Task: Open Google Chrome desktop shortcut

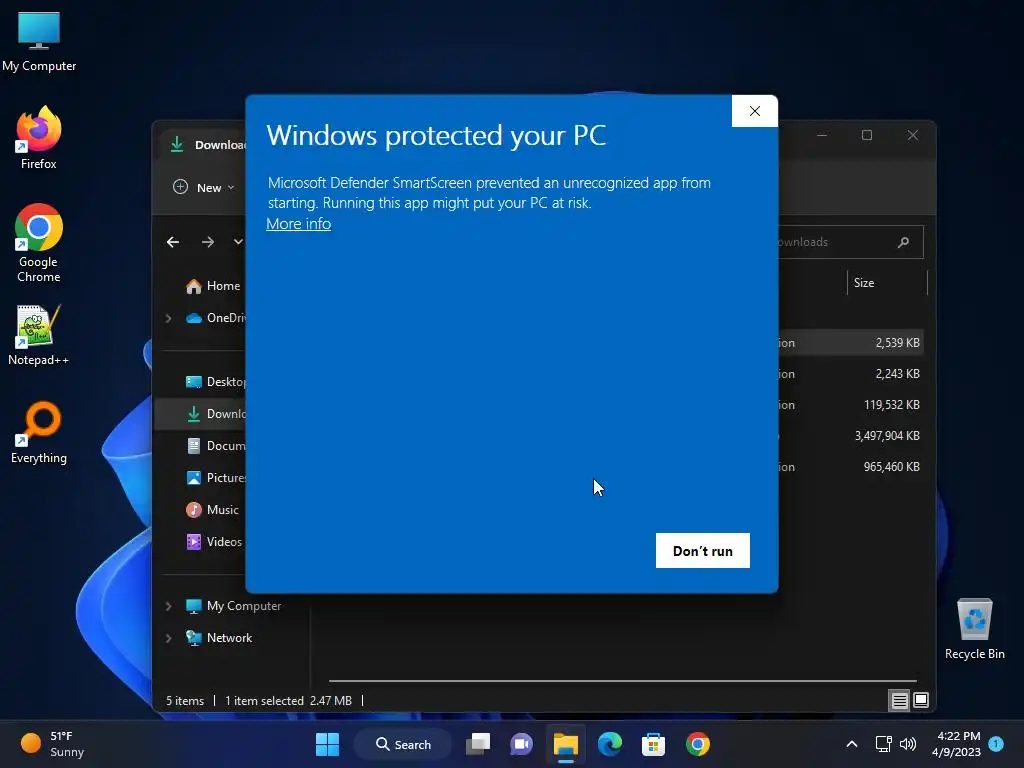Action: pyautogui.click(x=39, y=242)
